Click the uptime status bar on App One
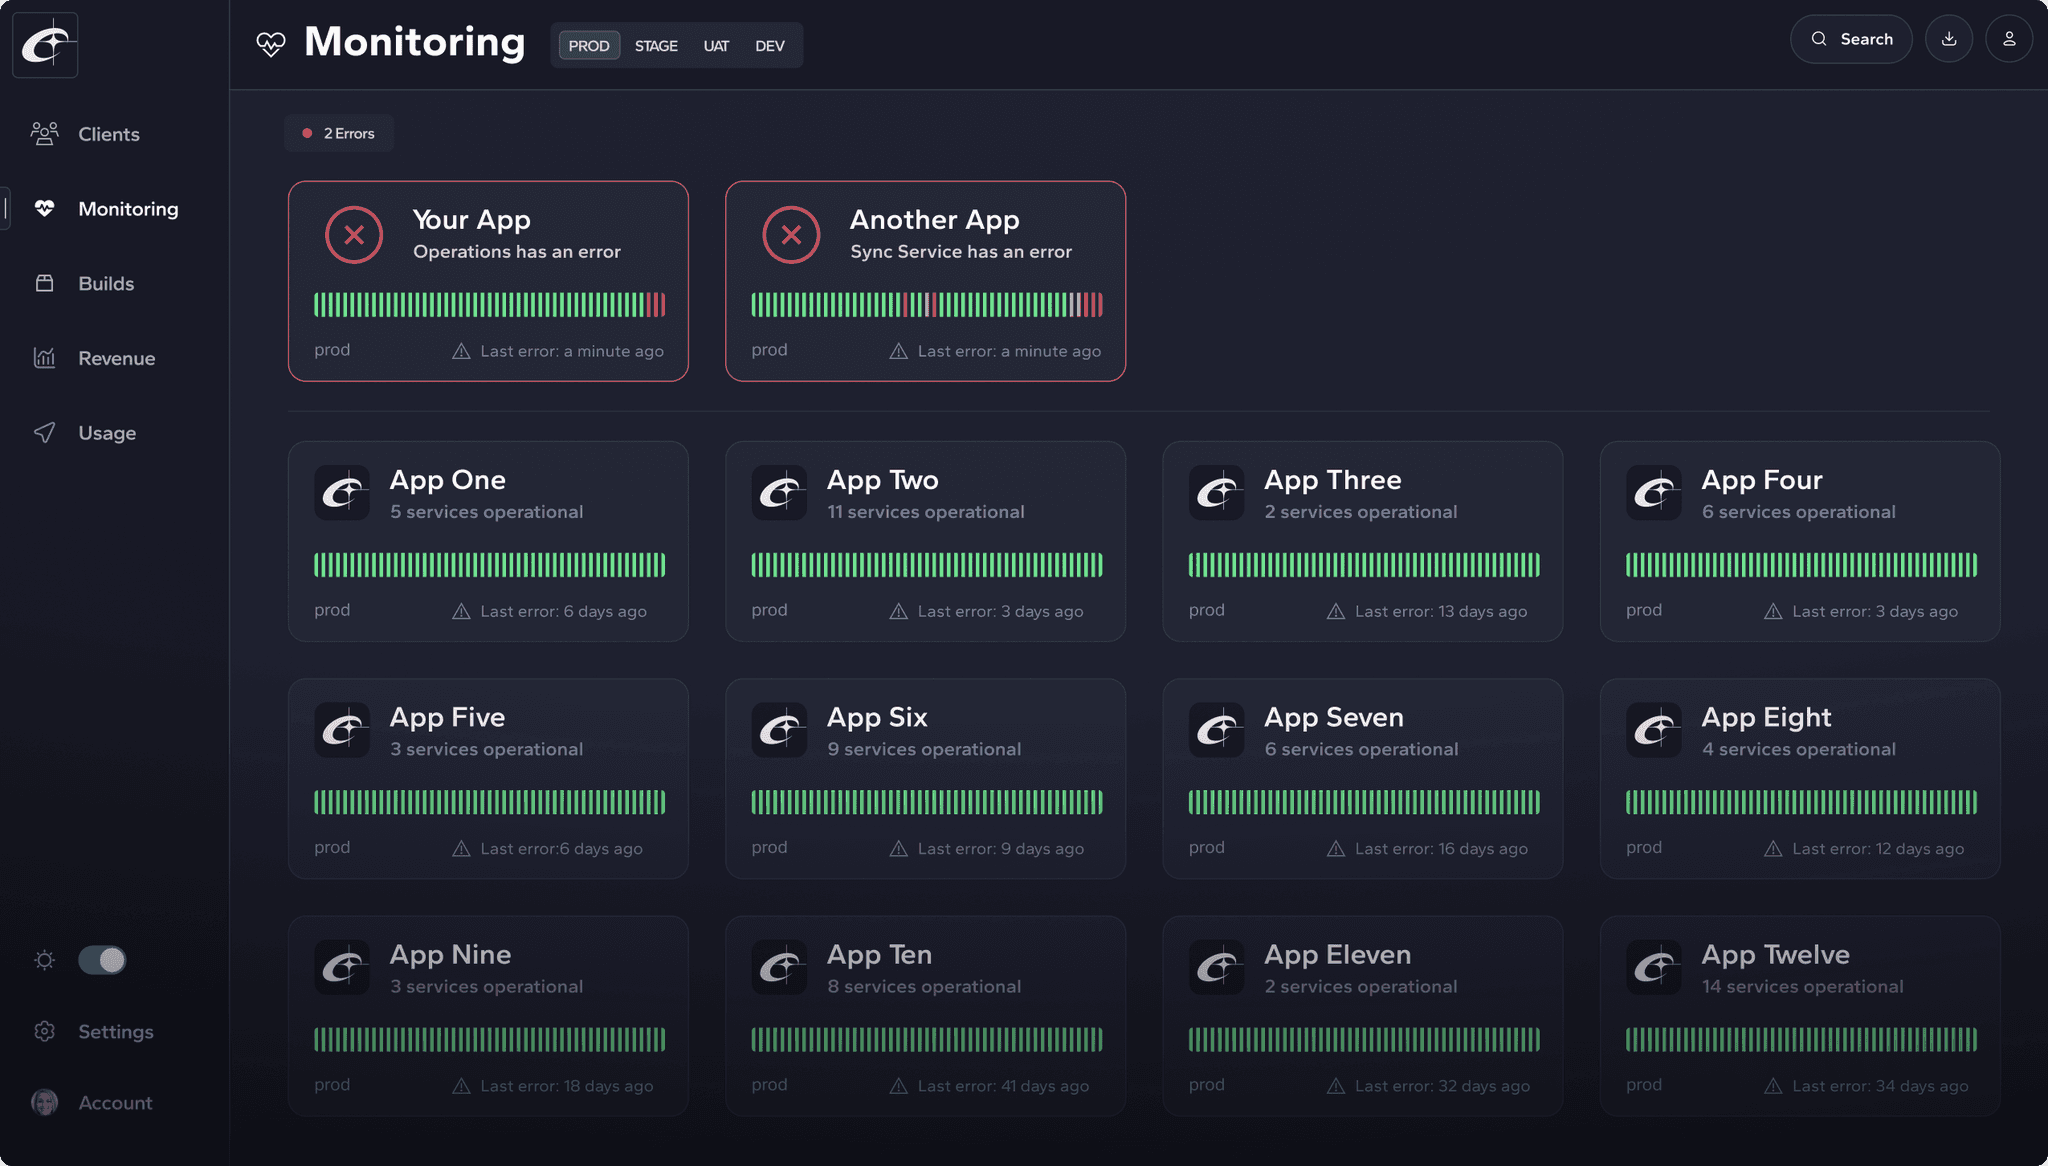 coord(489,565)
